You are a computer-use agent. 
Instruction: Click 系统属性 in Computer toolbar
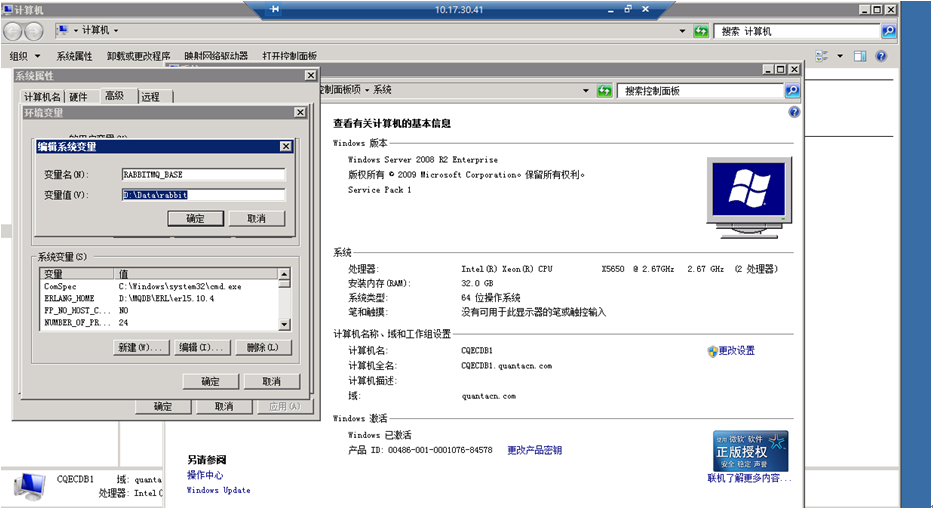(74, 56)
